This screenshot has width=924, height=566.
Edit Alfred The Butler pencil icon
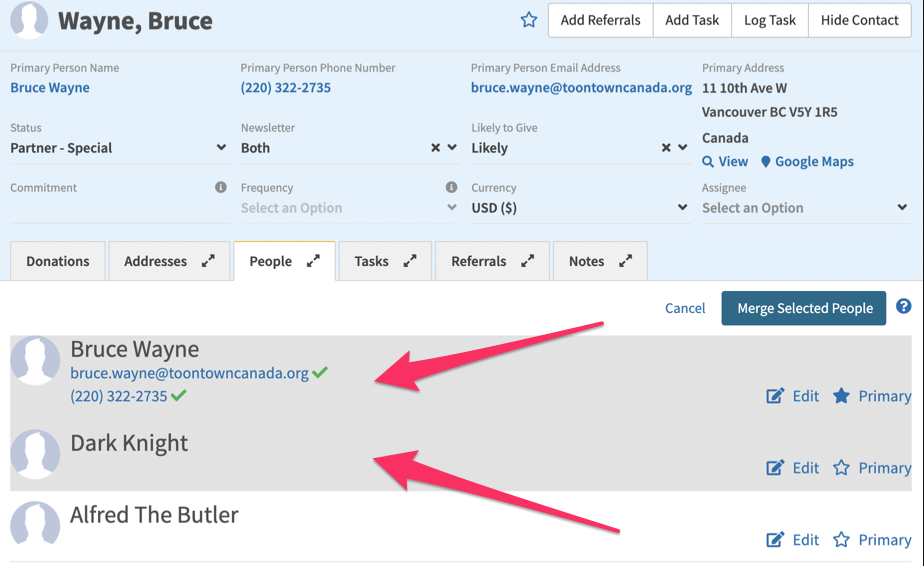(x=775, y=540)
